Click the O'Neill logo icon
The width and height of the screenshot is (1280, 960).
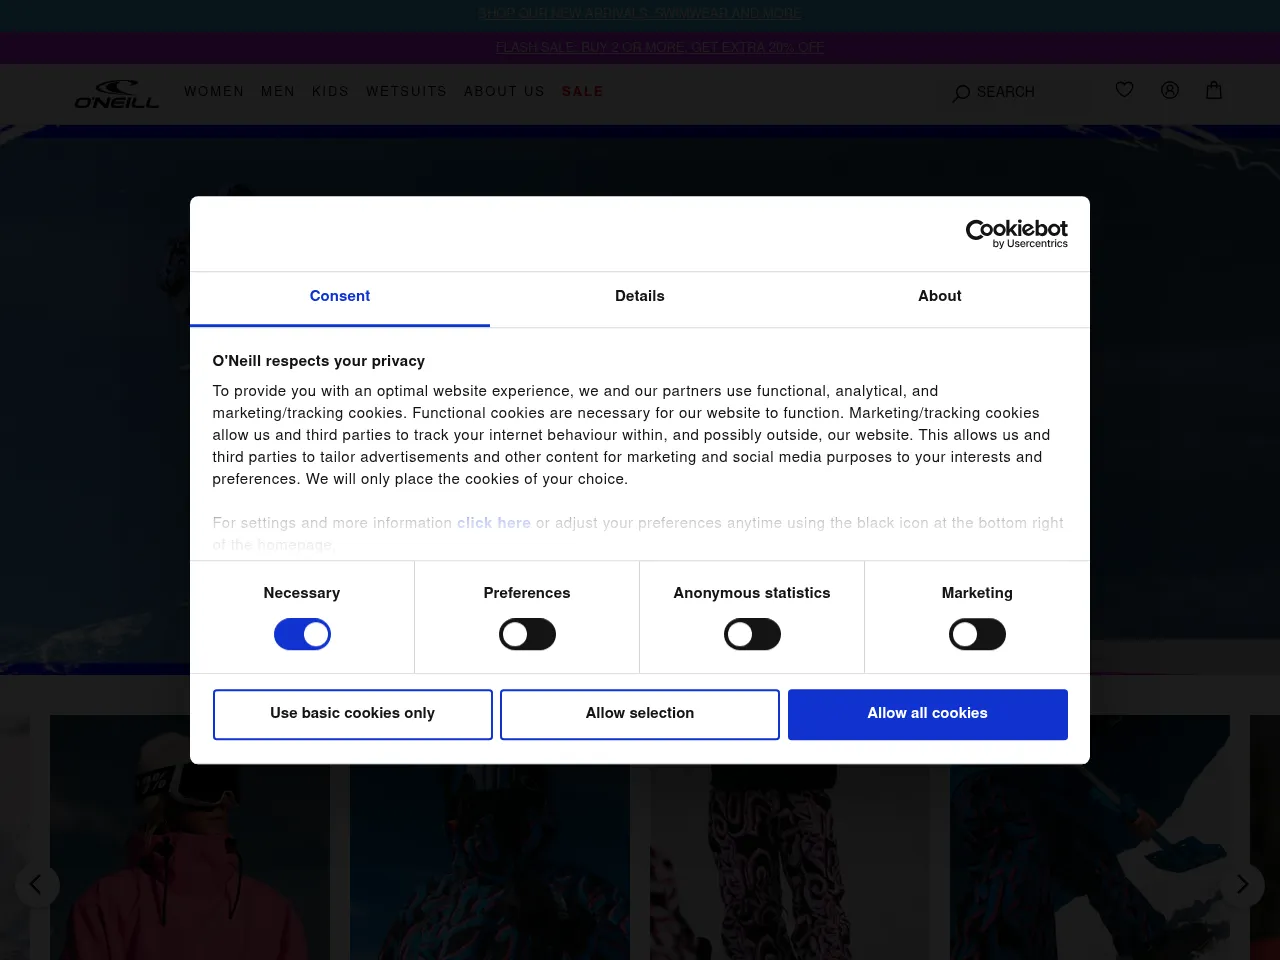(117, 93)
